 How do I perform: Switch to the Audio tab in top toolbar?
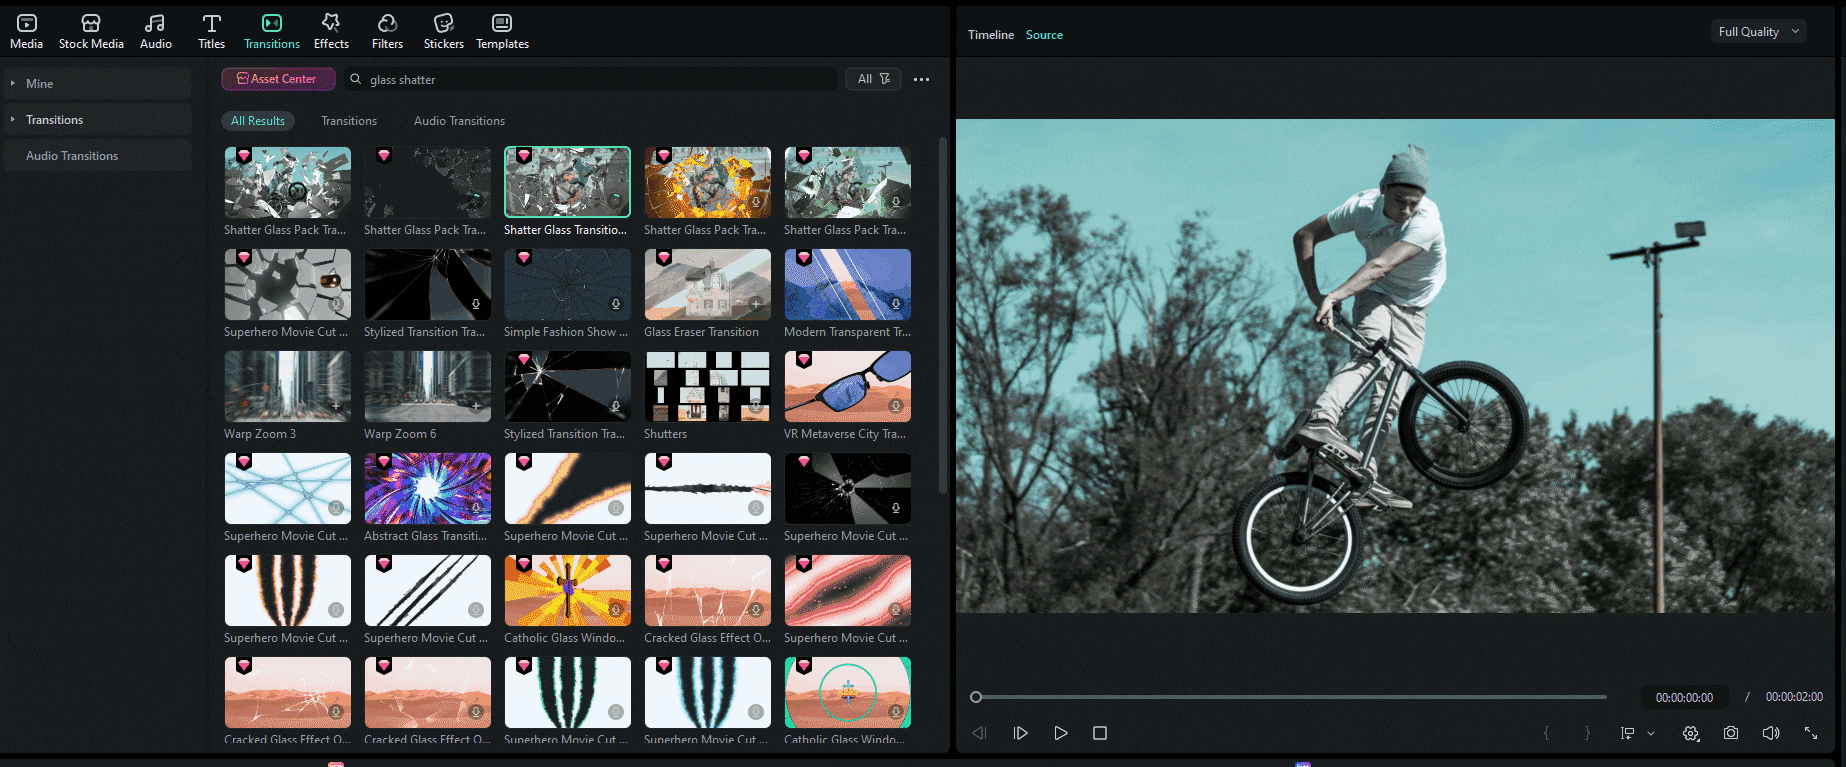155,32
